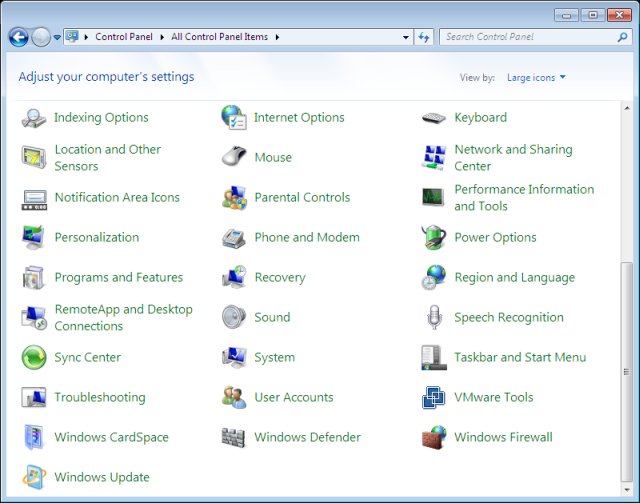Click the Speech Recognition microphone icon
Image resolution: width=640 pixels, height=503 pixels.
click(433, 317)
